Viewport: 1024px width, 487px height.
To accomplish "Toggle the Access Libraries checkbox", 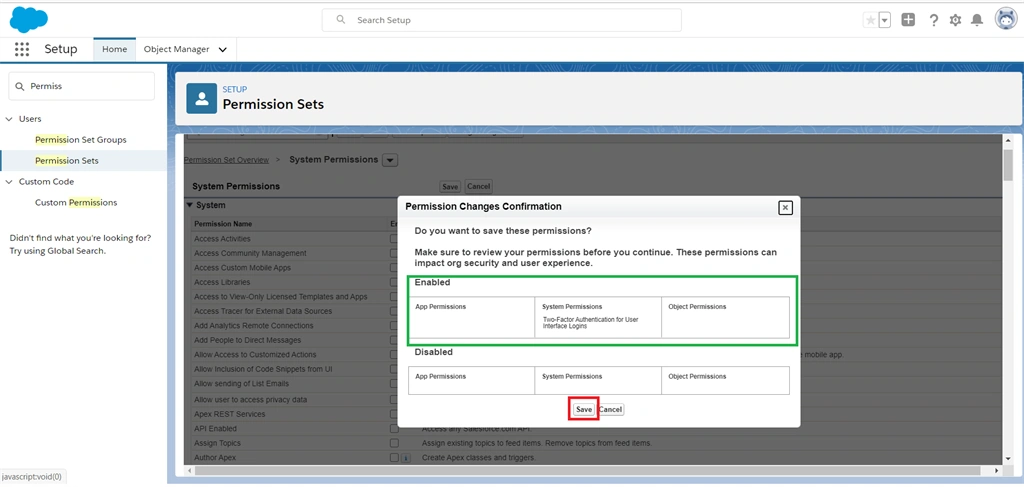I will [x=394, y=282].
